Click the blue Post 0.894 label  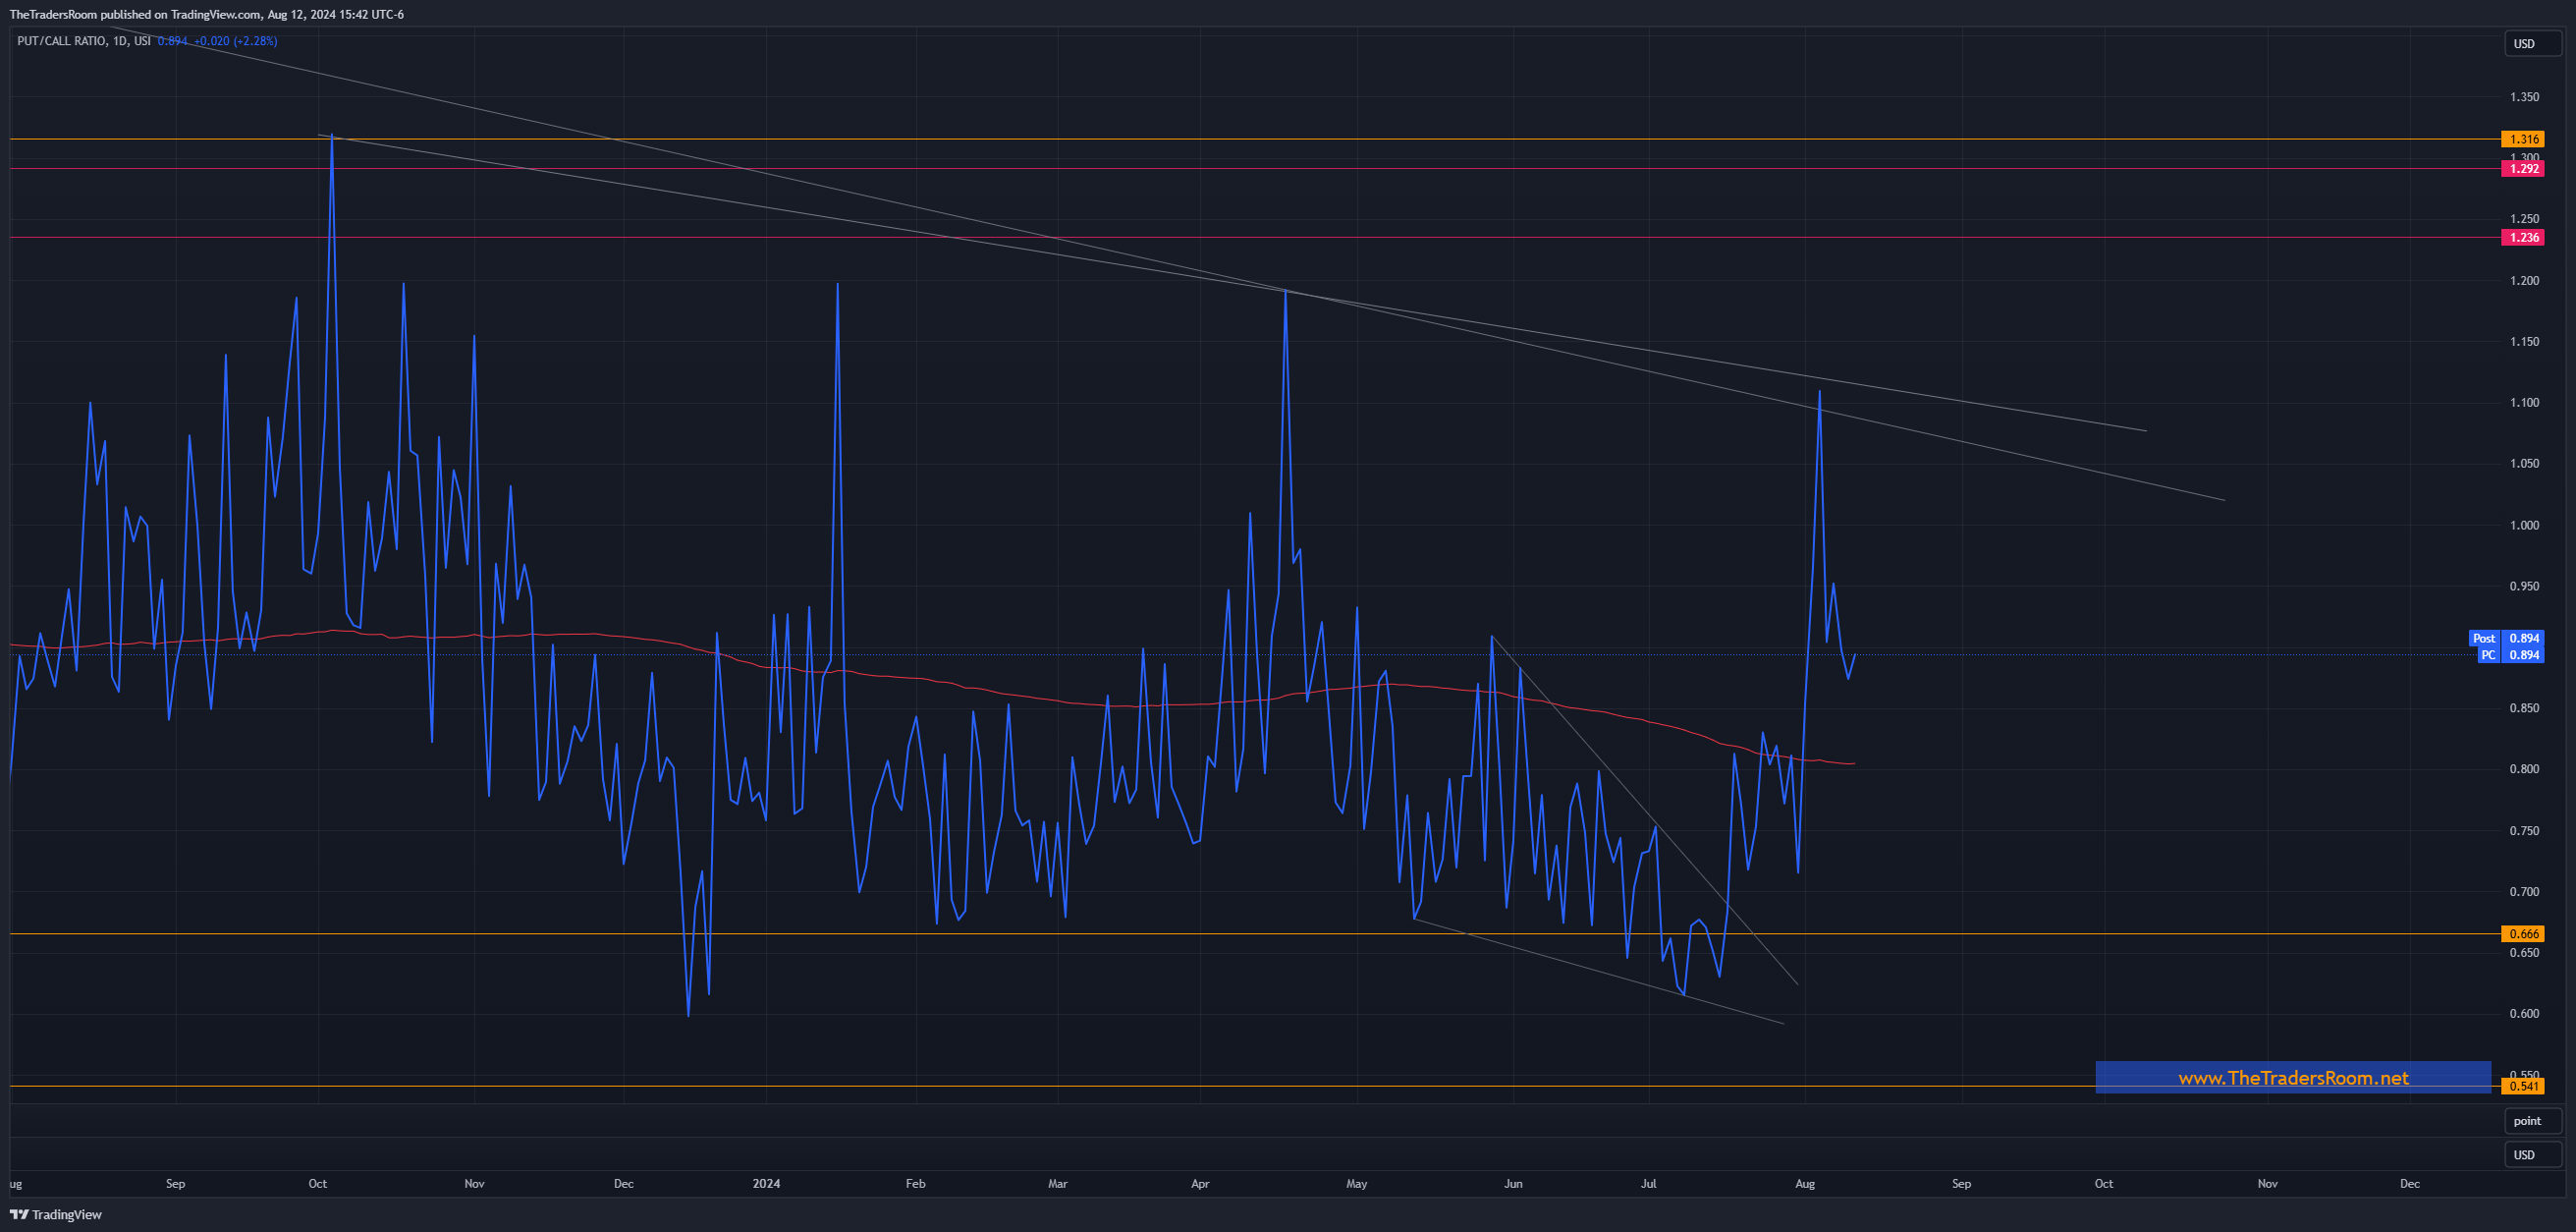[x=2505, y=638]
